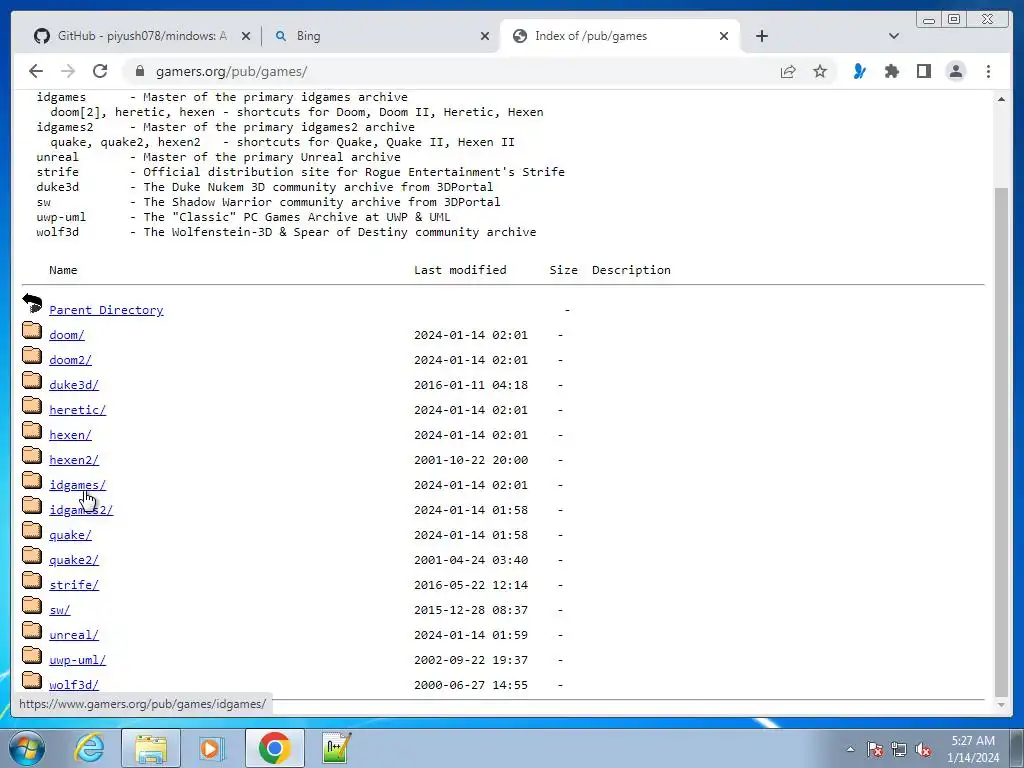Viewport: 1024px width, 768px height.
Task: Close the Bing tab
Action: [485, 36]
